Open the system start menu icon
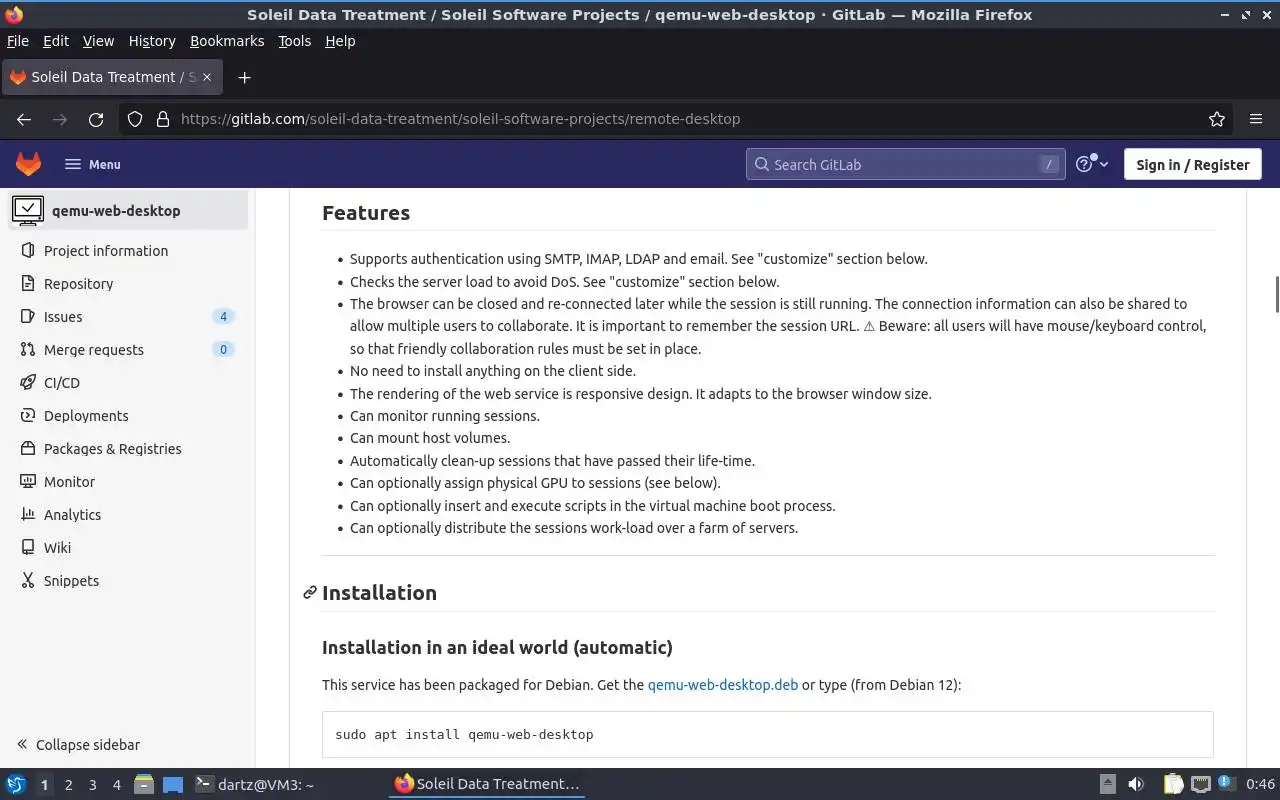Screen dimensions: 1280x800 coord(15,785)
